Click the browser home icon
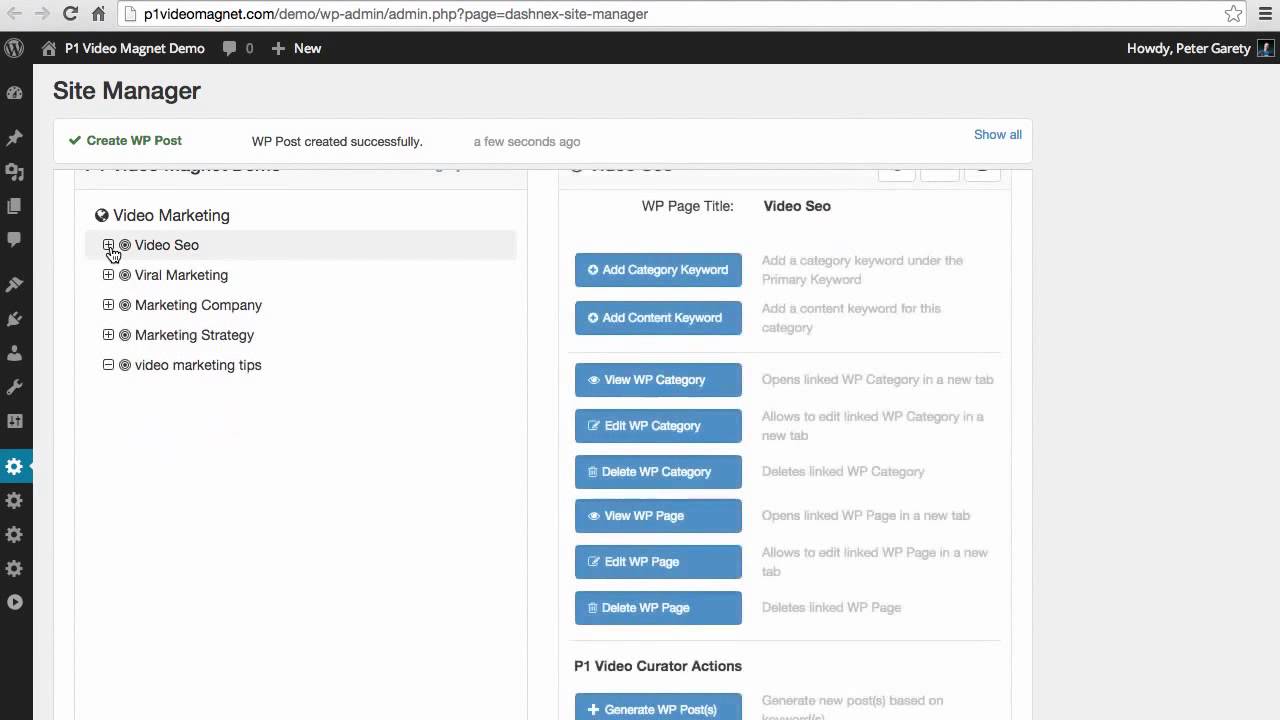The width and height of the screenshot is (1280, 720). tap(98, 14)
